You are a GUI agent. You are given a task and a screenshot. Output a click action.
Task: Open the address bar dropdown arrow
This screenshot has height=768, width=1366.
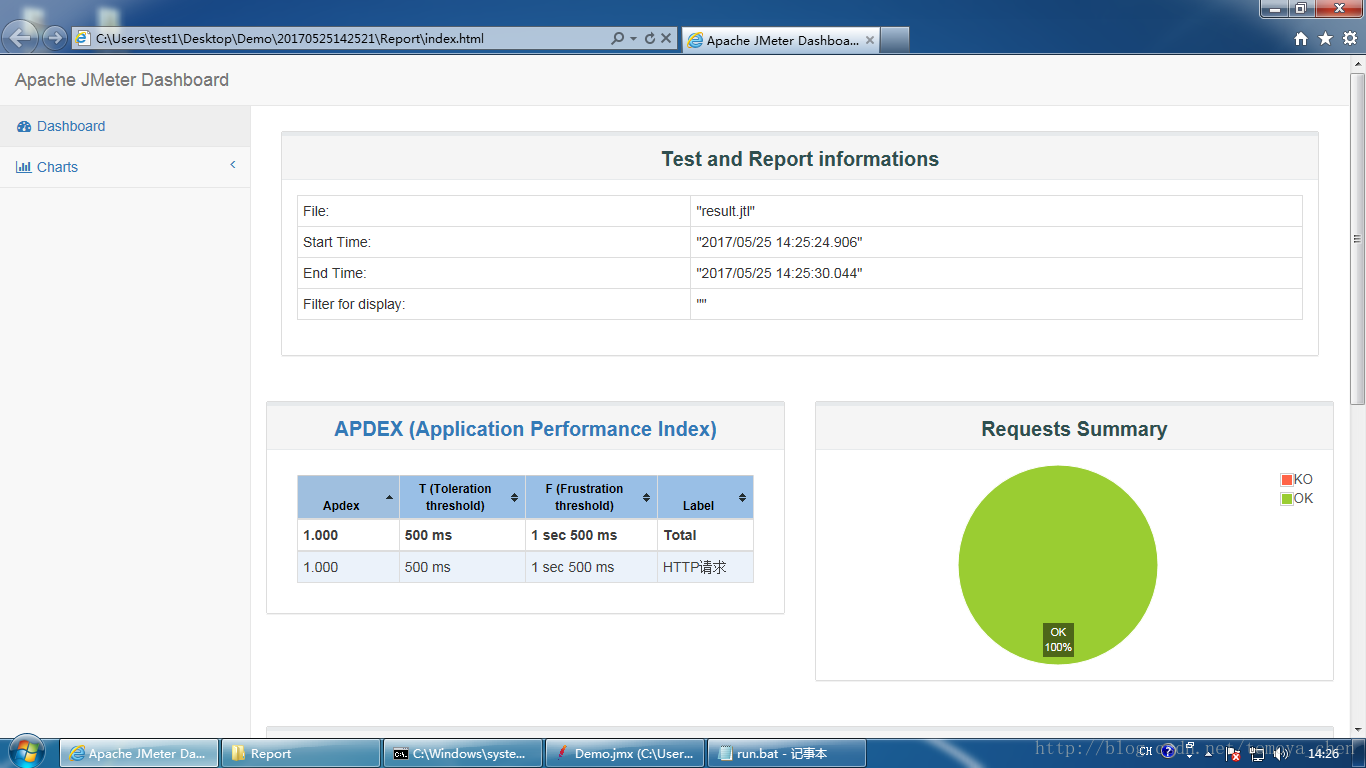point(633,39)
